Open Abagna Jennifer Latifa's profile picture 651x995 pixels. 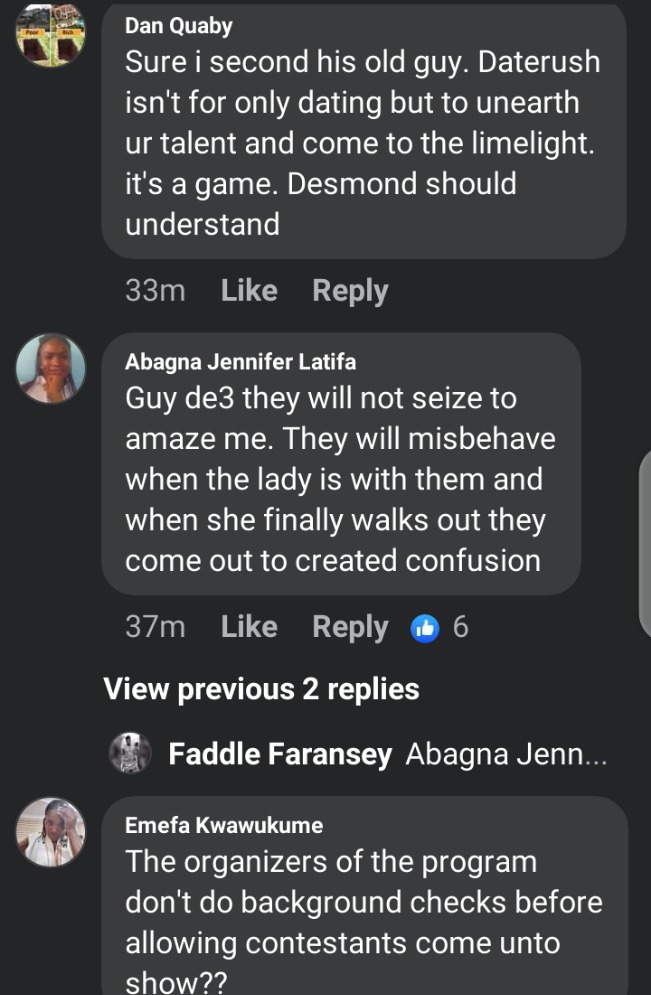tap(51, 369)
